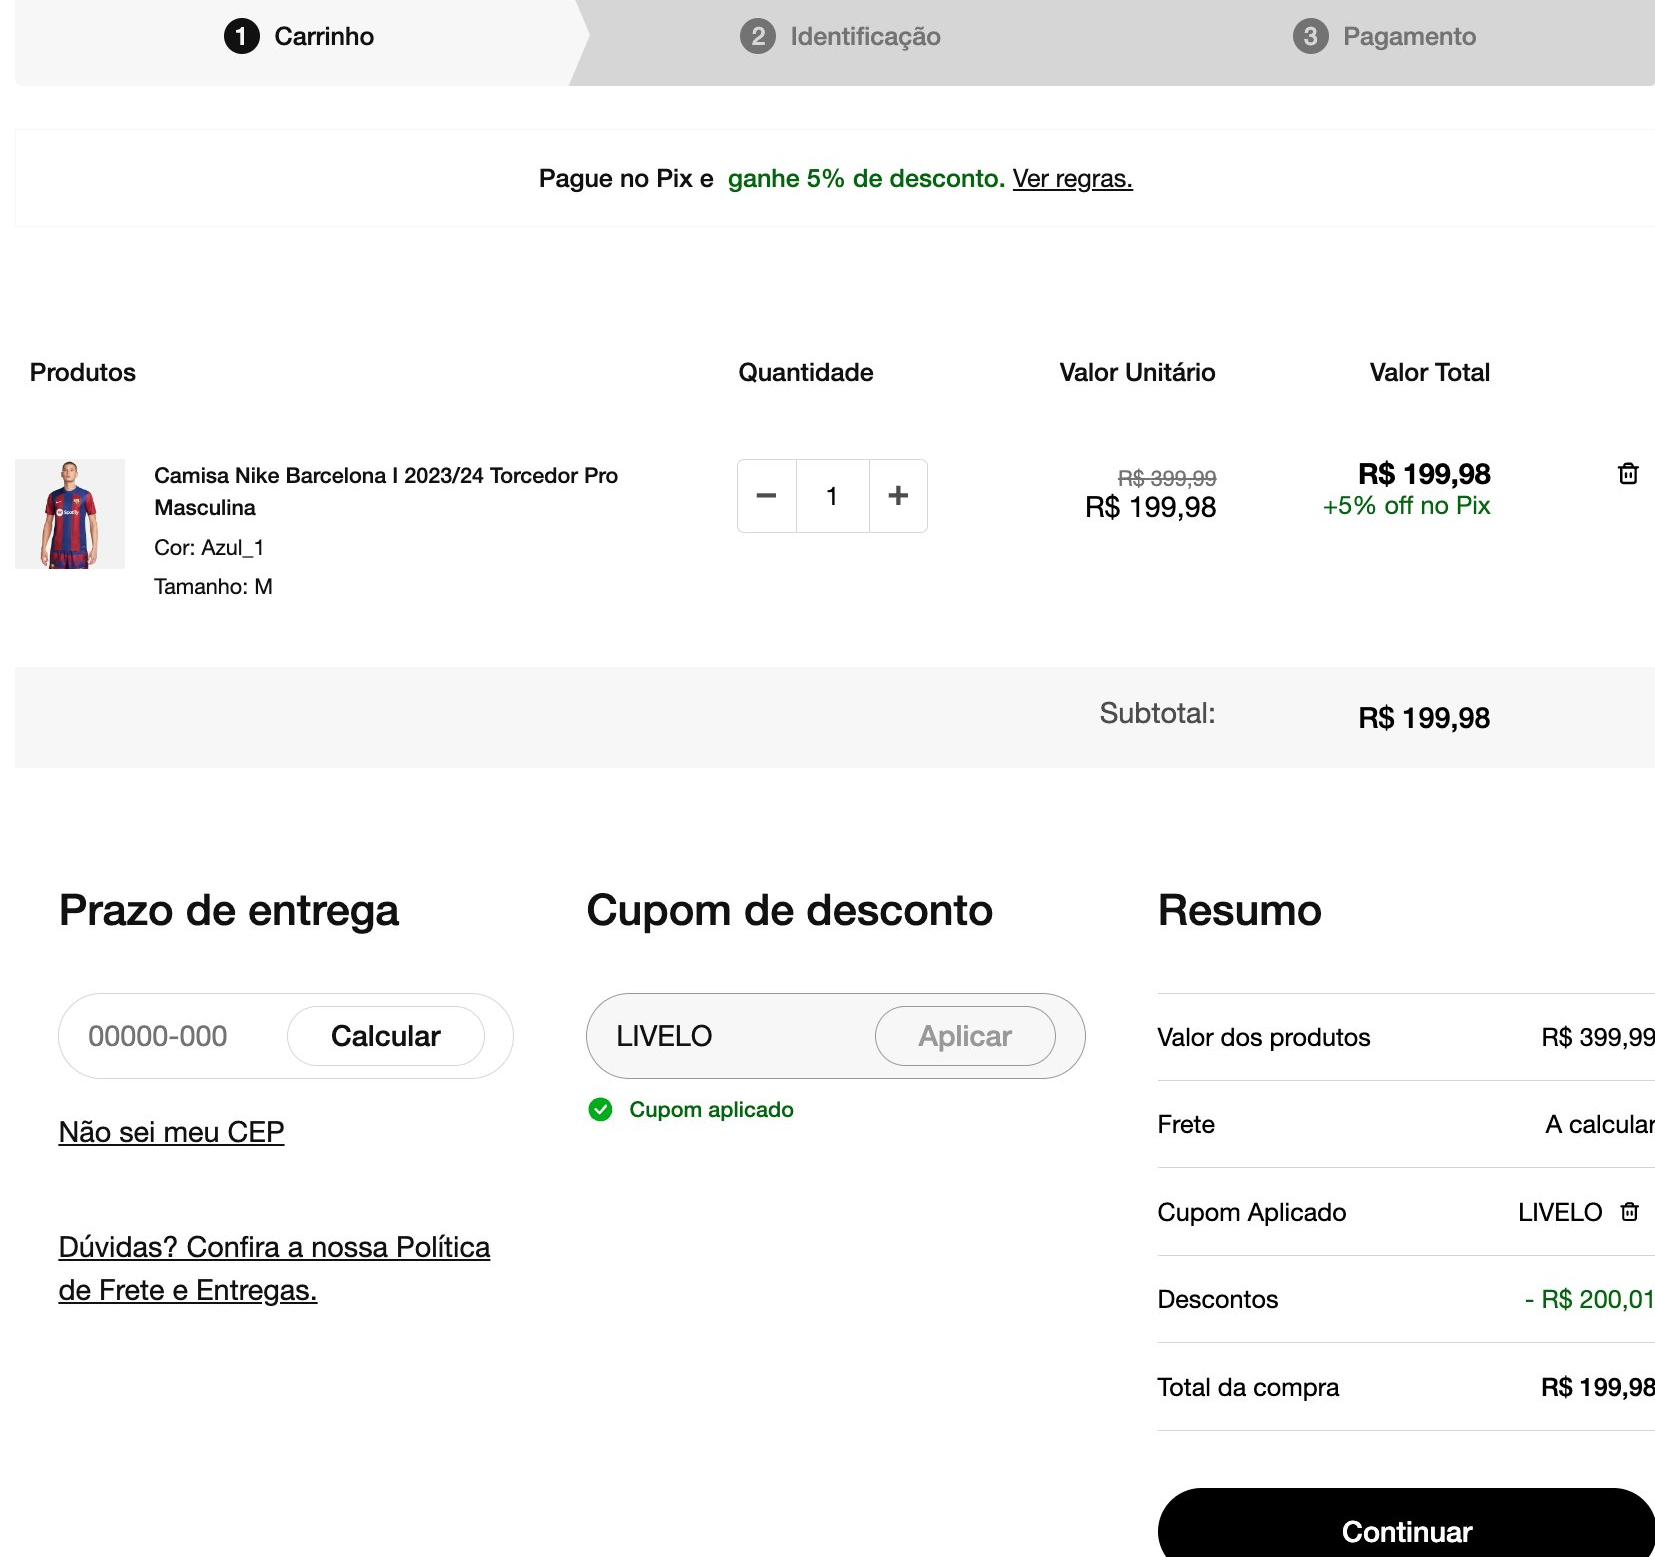Click the Aplicar coupon button

tap(965, 1036)
